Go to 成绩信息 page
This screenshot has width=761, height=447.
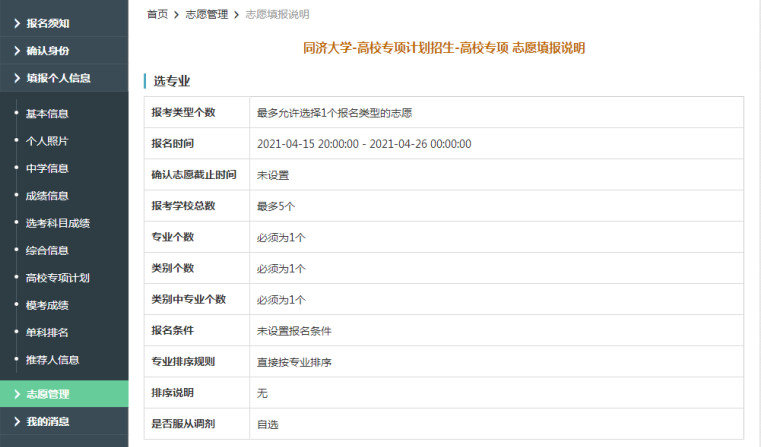(47, 196)
